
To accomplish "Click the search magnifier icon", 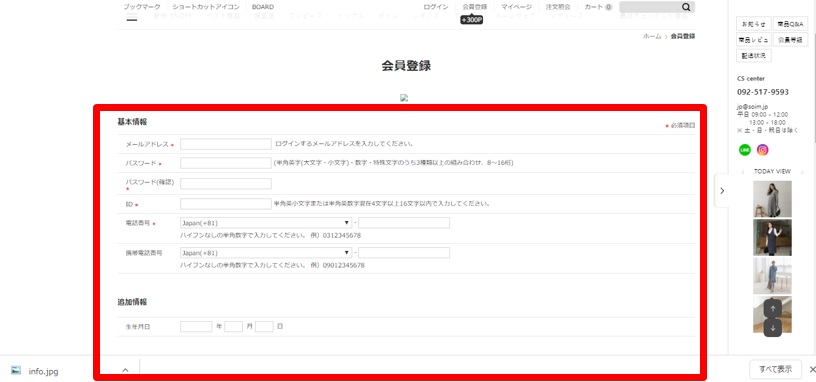I will pyautogui.click(x=686, y=7).
